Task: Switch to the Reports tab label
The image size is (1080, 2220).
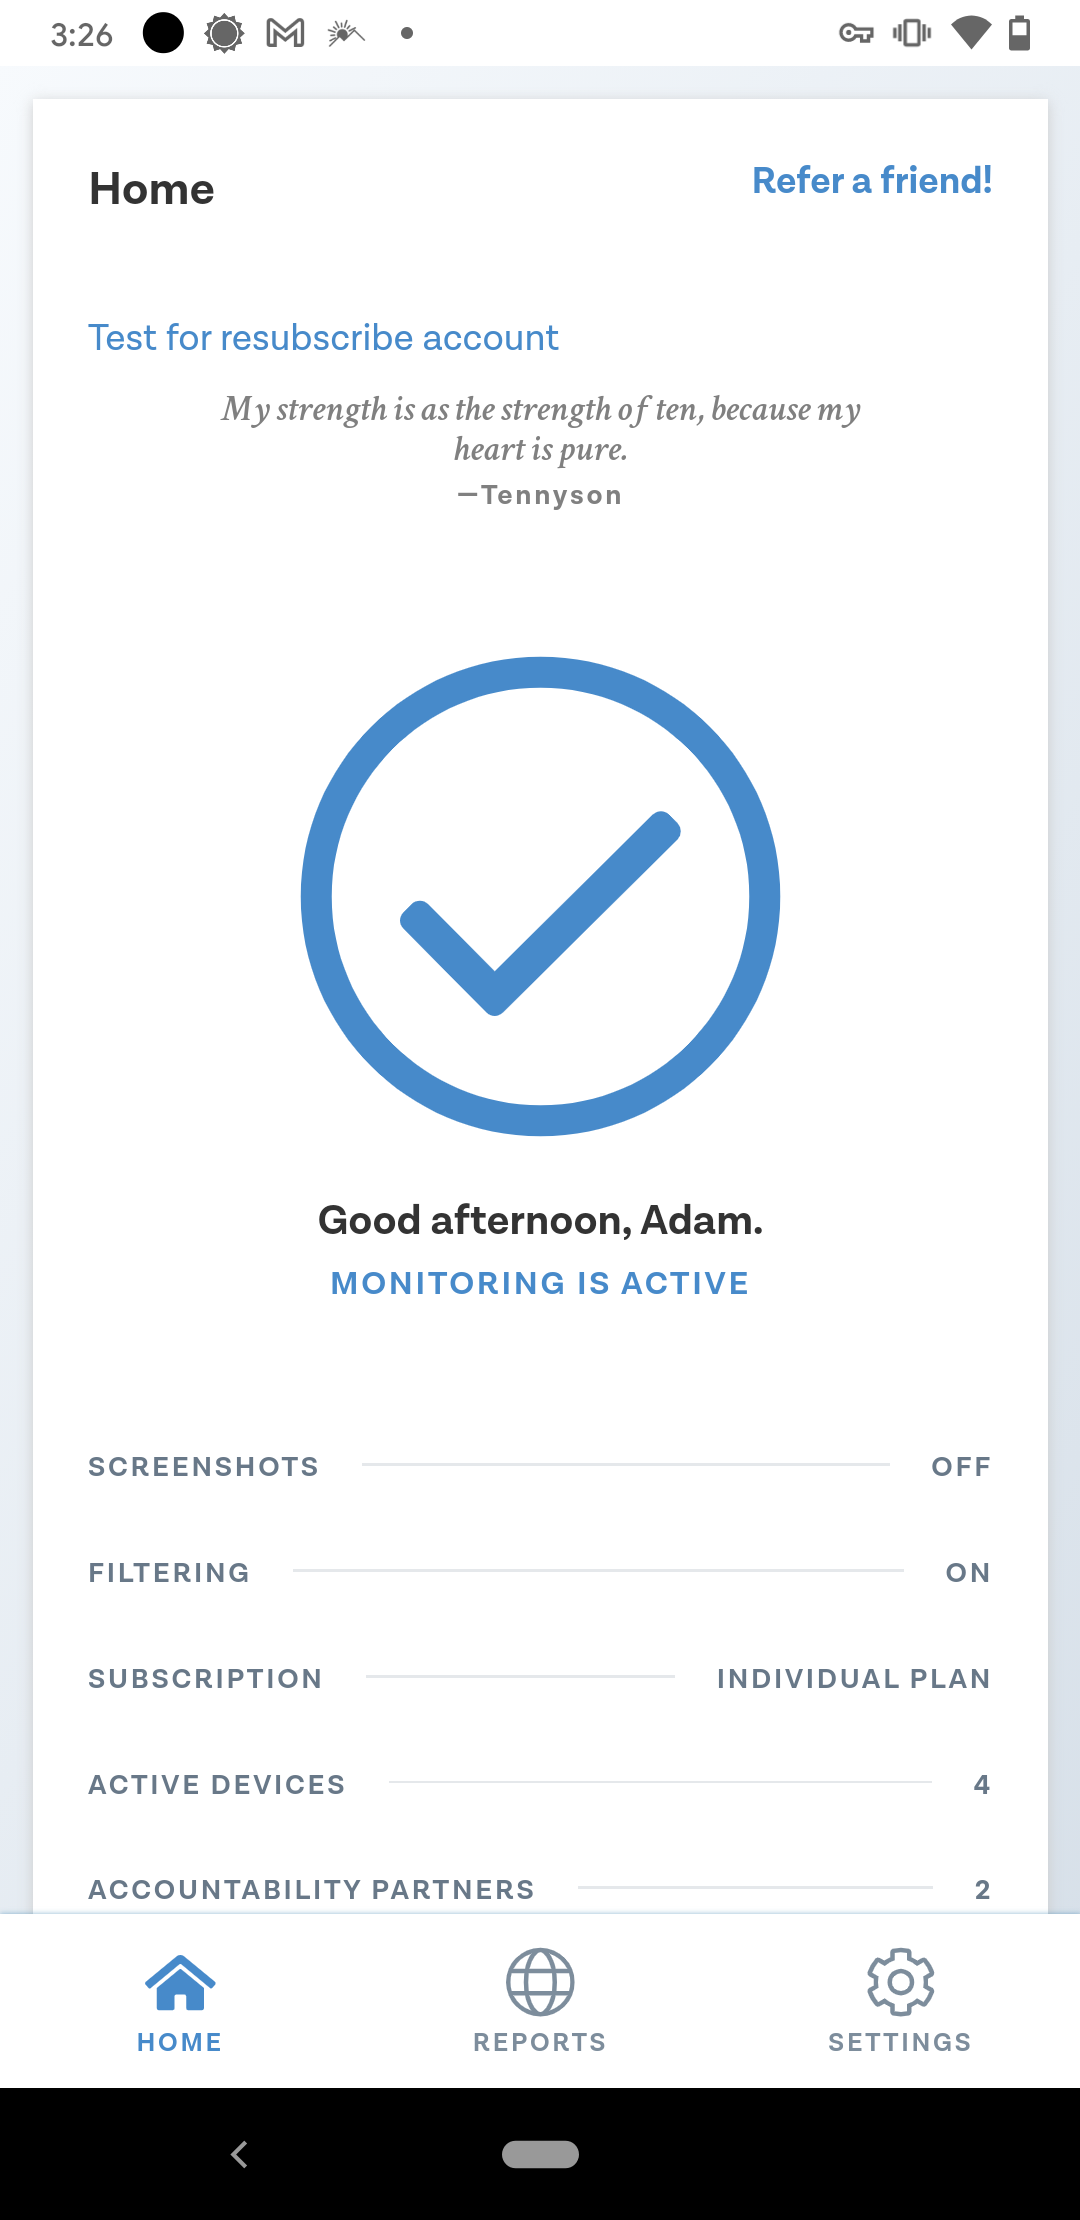Action: click(x=540, y=2042)
